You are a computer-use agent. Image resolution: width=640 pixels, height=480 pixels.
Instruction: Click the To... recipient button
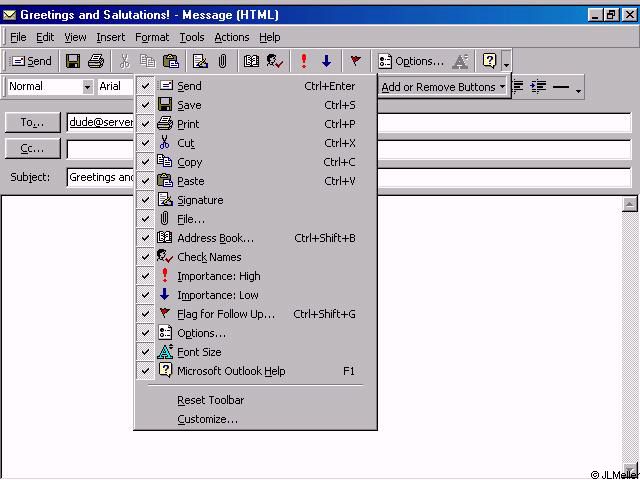32,123
